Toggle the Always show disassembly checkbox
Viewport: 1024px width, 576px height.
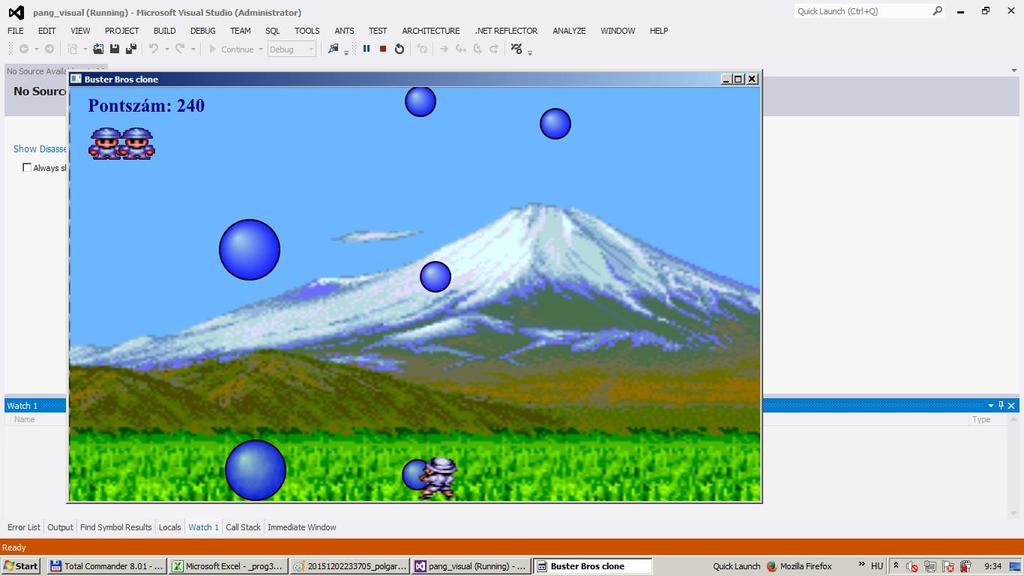27,167
